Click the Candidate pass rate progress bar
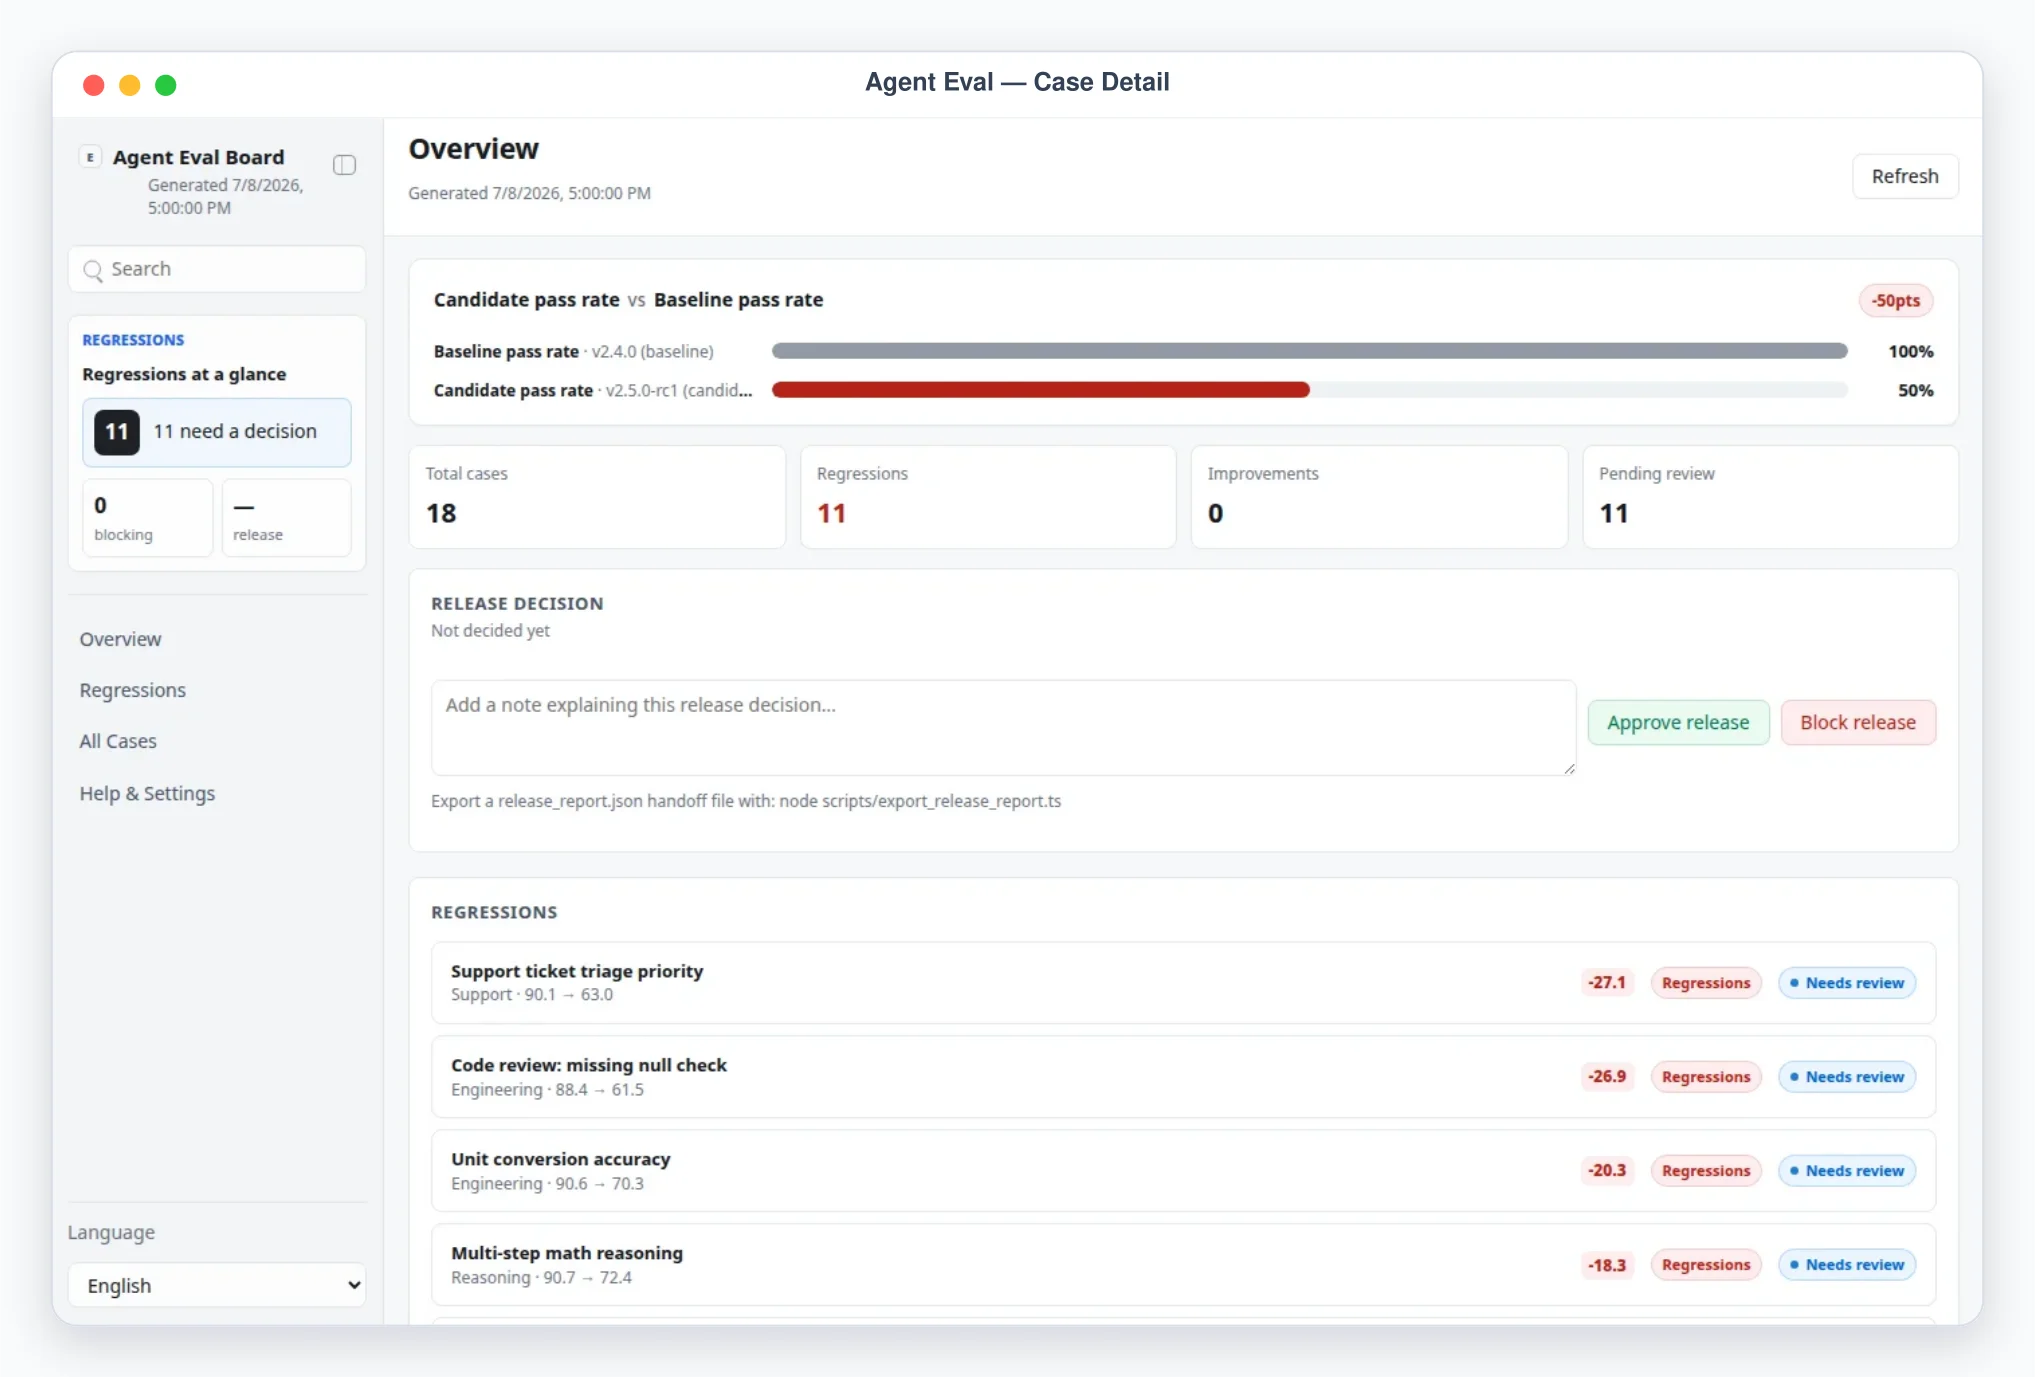2035x1377 pixels. coord(1309,391)
